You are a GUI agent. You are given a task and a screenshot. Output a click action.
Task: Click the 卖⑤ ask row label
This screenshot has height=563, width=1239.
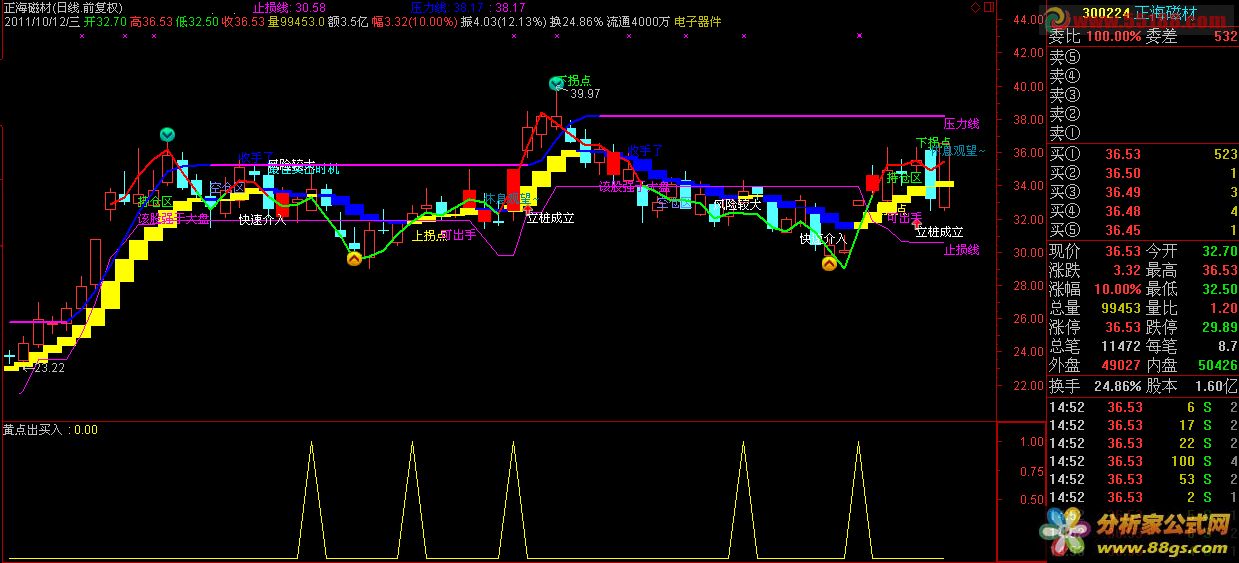(x=1065, y=56)
